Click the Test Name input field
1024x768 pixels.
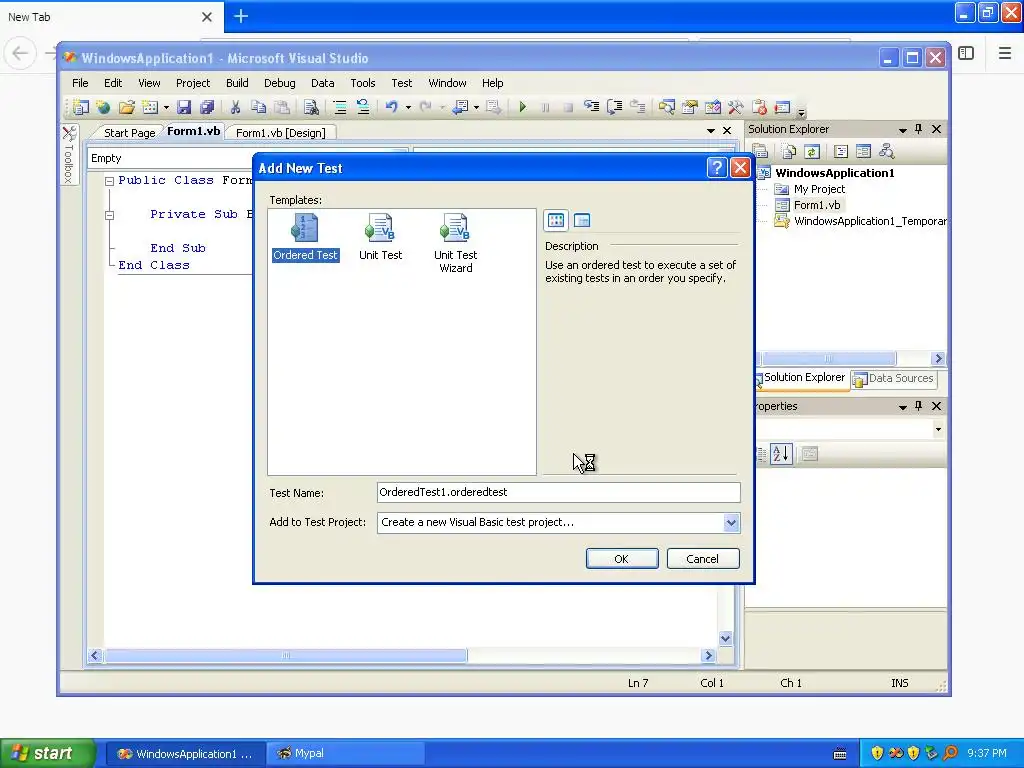pos(558,492)
